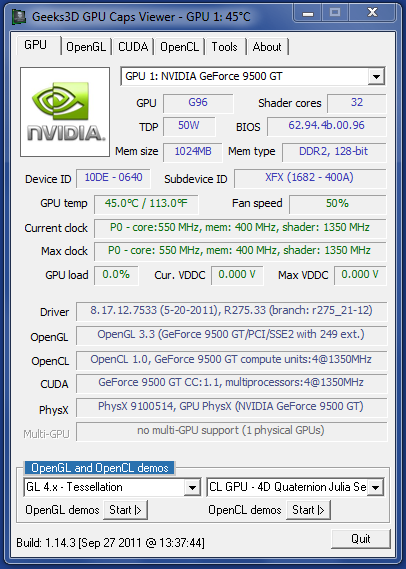The image size is (406, 569).
Task: Open the CUDA tab
Action: (133, 47)
